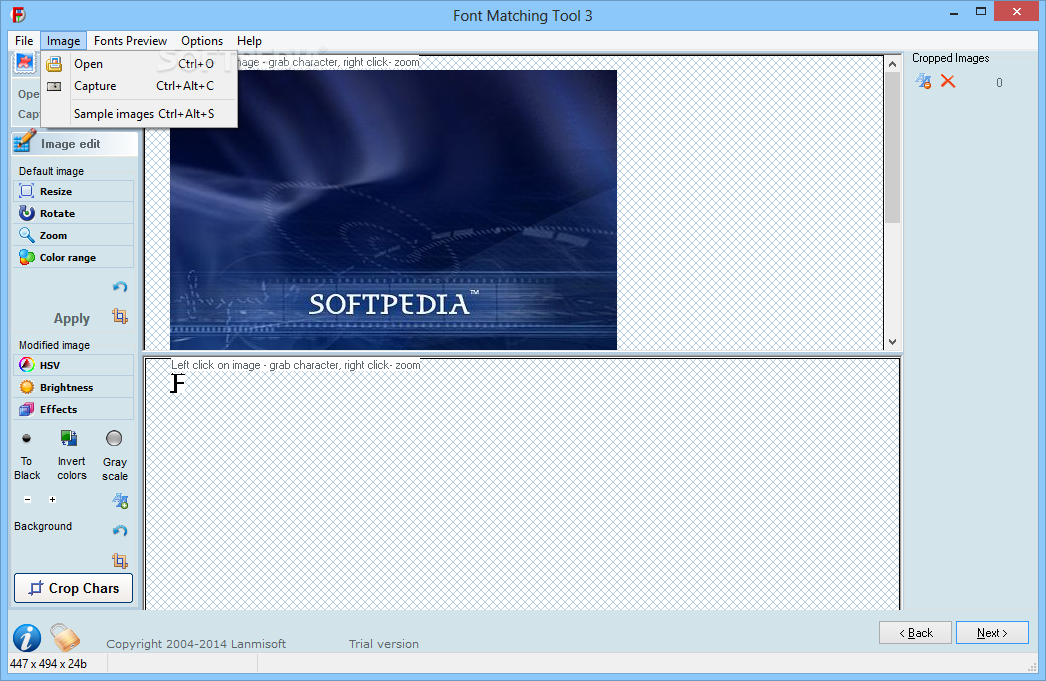Click undo arrow next to Background
This screenshot has height=681, width=1046.
tap(120, 530)
